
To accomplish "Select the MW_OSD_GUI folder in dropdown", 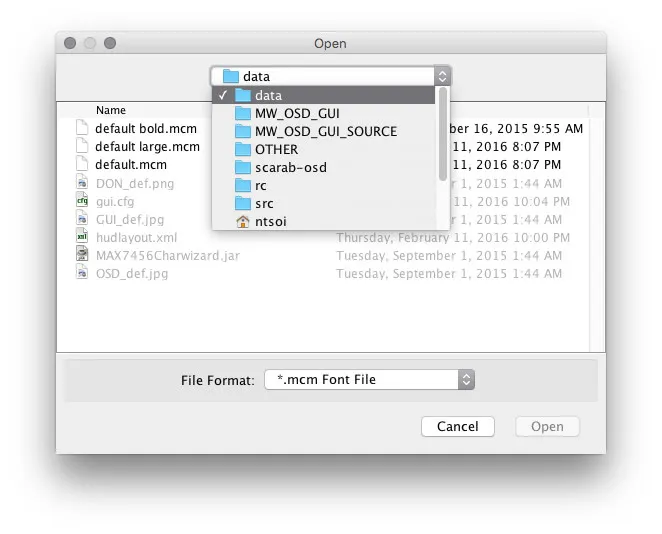I will pyautogui.click(x=296, y=113).
